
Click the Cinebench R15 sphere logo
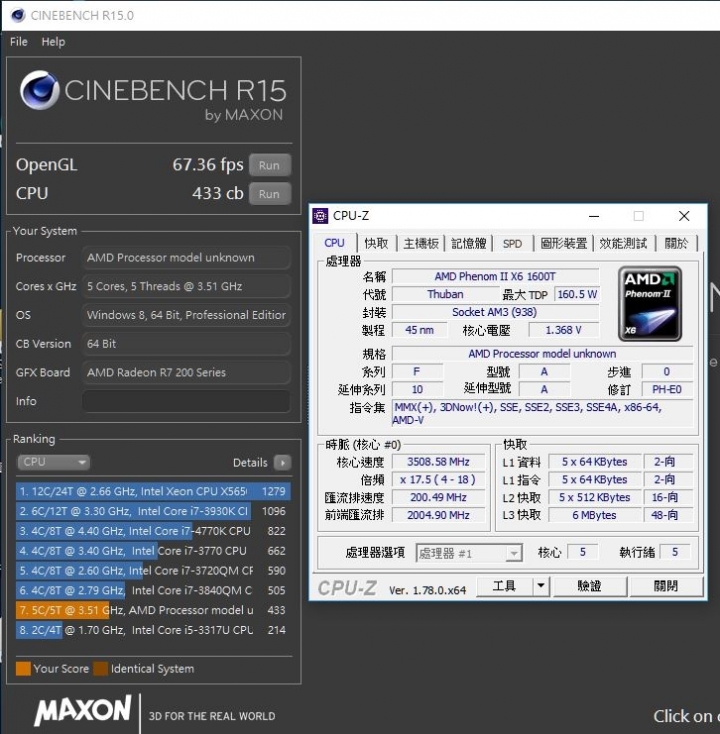point(40,90)
